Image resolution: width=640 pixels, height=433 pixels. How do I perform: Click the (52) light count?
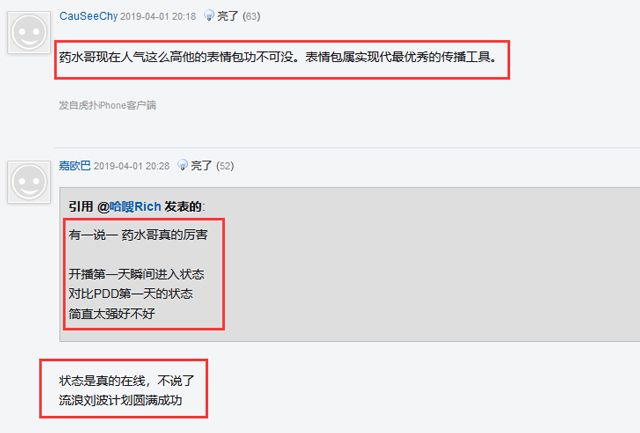(x=225, y=166)
